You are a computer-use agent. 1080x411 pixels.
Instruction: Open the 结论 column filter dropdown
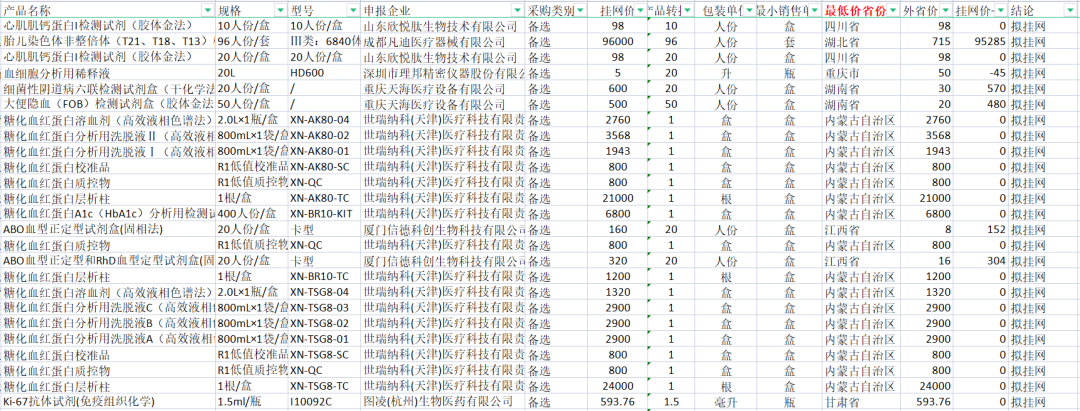1066,10
